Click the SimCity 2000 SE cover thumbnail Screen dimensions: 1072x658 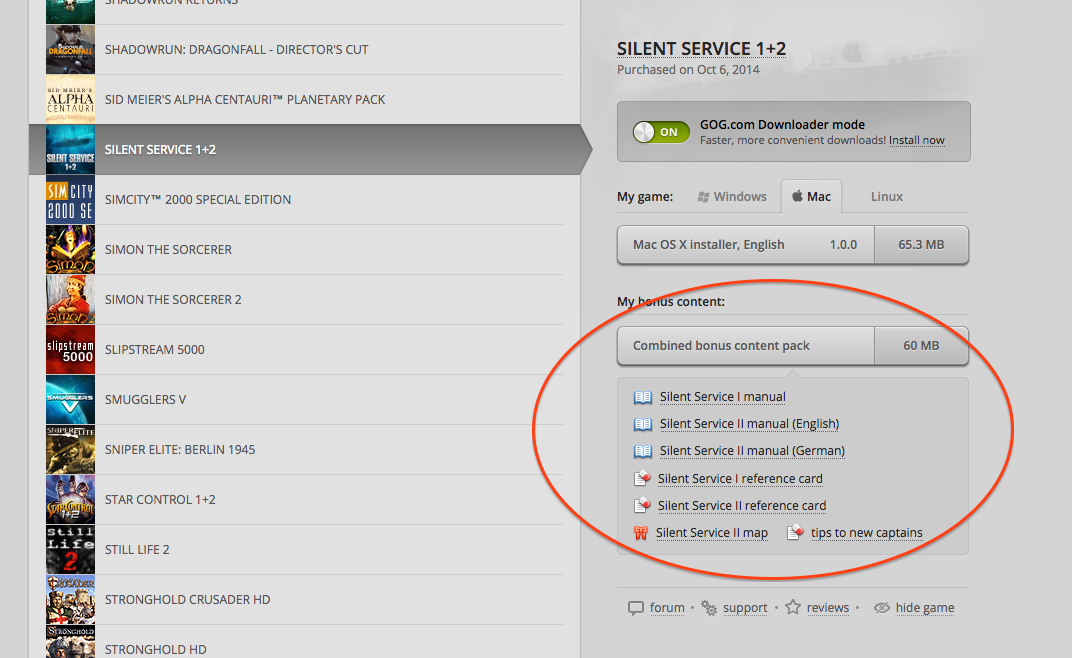[x=70, y=200]
